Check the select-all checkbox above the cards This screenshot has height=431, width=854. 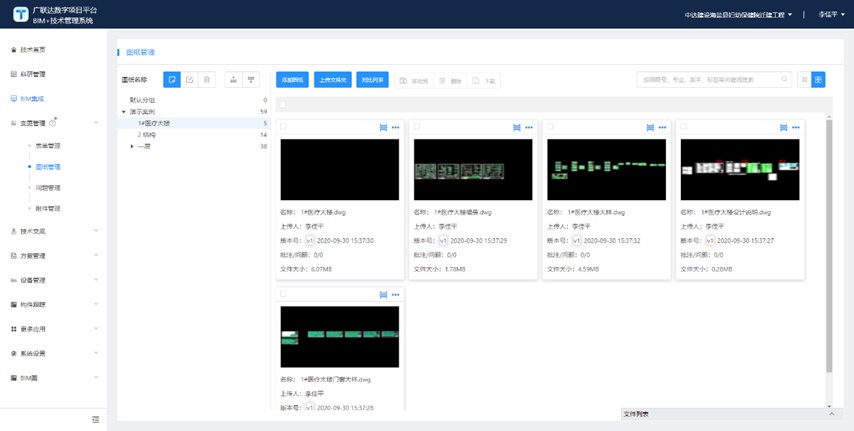point(283,104)
